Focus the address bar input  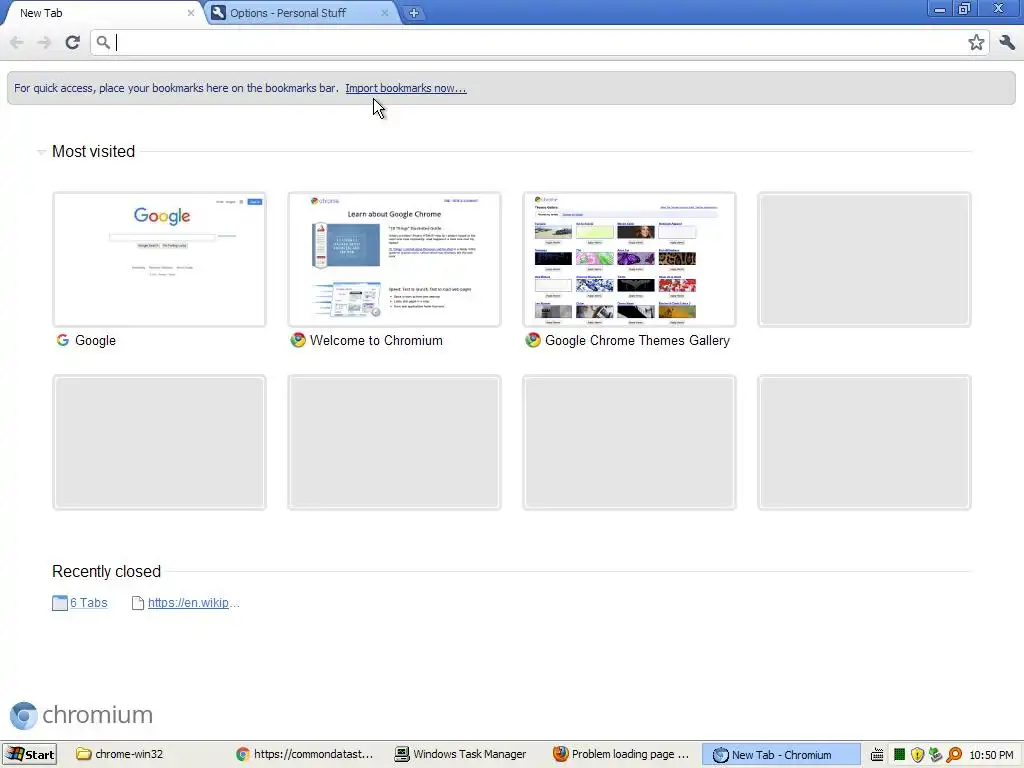[539, 42]
